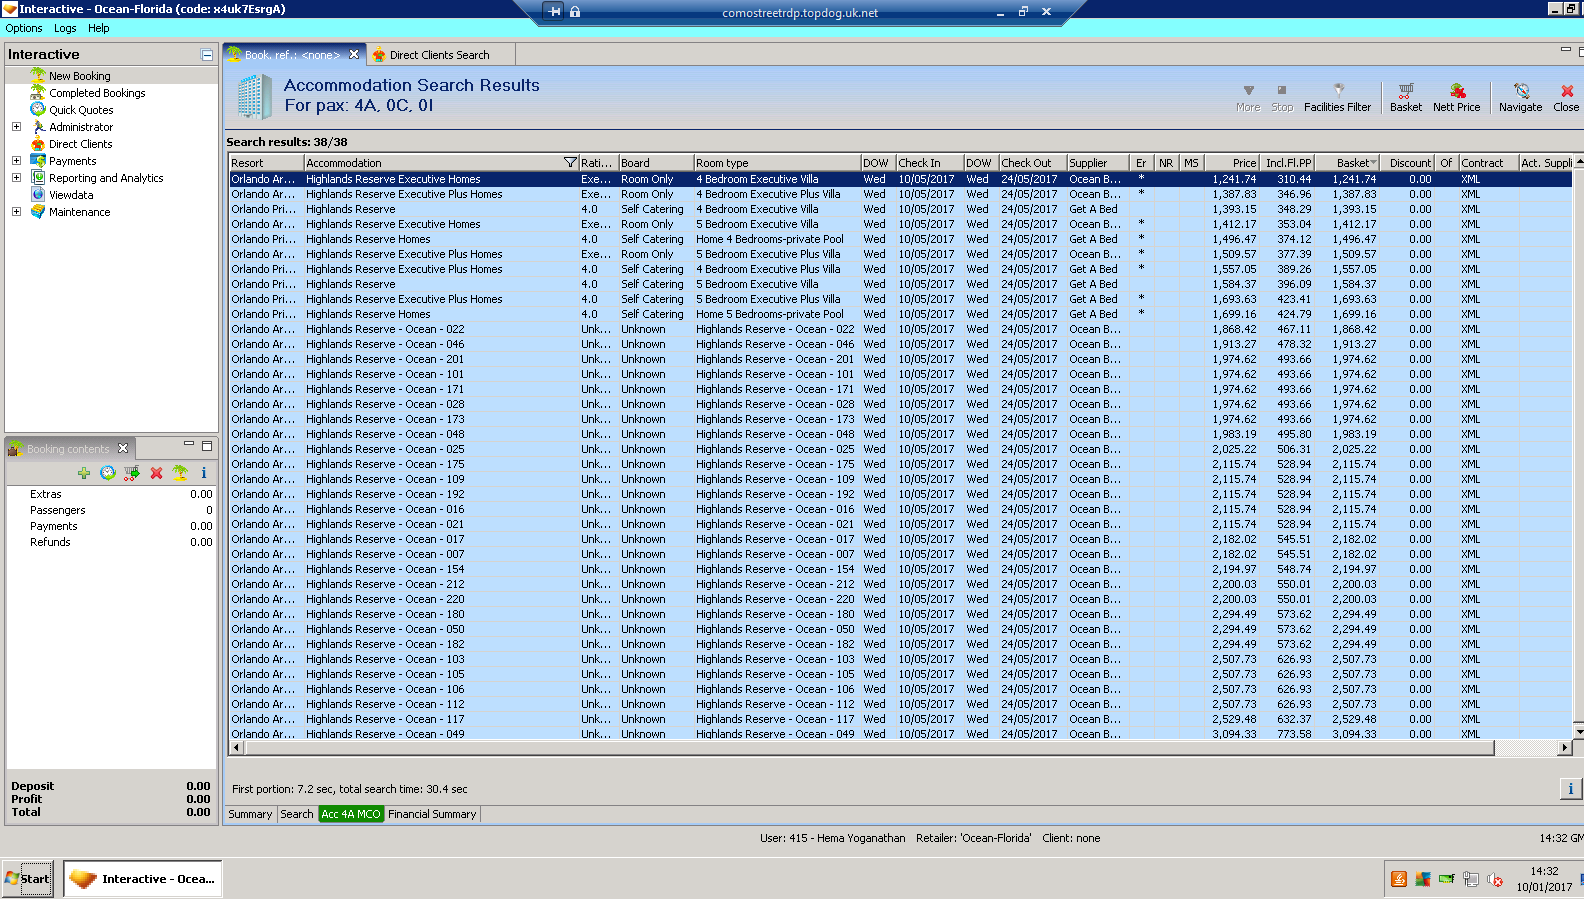Open the Navigate compass tool
Viewport: 1584px width, 899px height.
pyautogui.click(x=1520, y=97)
